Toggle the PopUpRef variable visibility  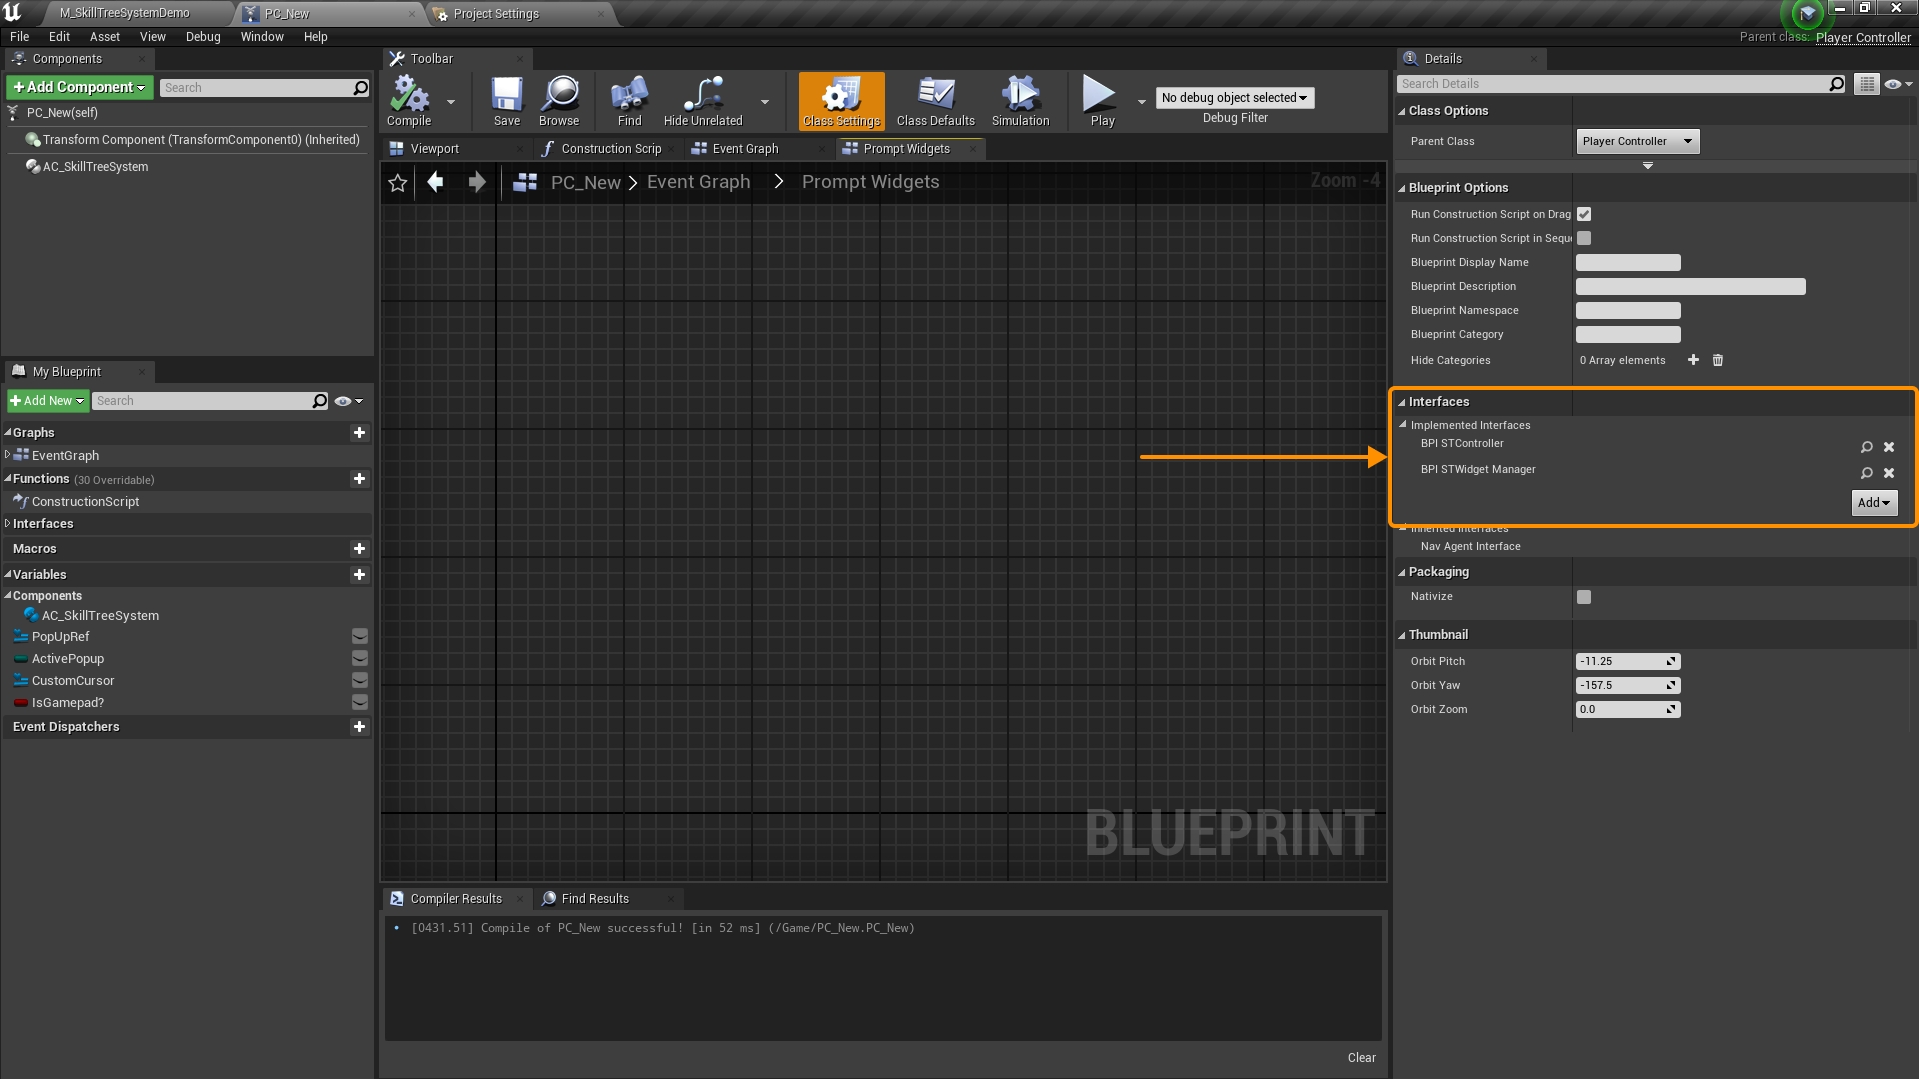360,637
